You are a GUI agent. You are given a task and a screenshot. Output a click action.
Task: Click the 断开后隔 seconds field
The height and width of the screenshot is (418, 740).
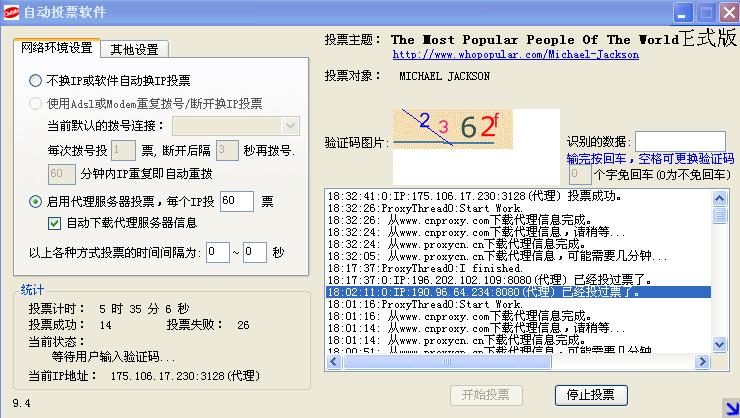click(227, 150)
